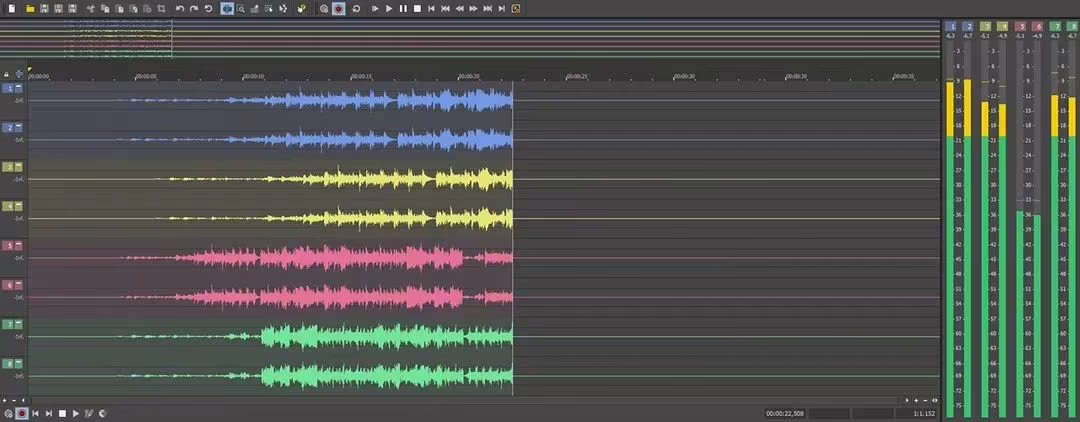
Task: Select the Pencil tool
Action: (x=254, y=8)
